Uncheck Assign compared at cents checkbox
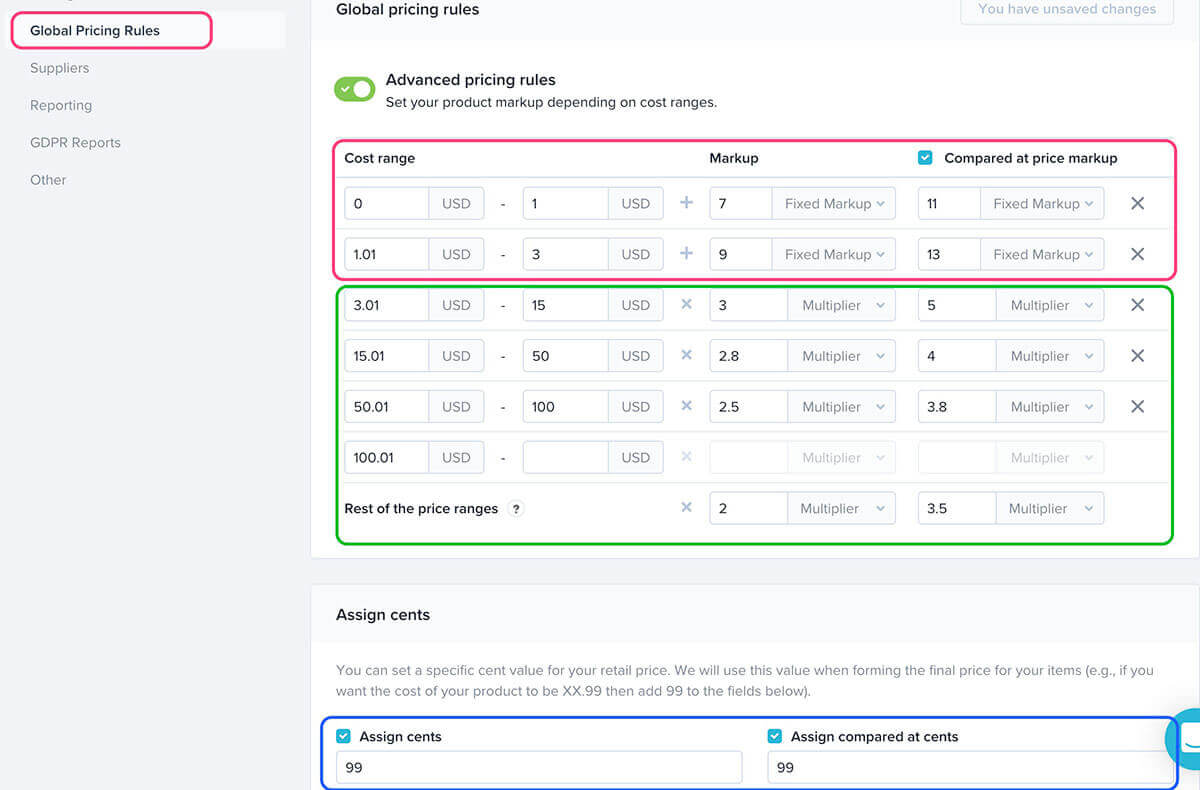This screenshot has height=790, width=1200. (x=774, y=736)
